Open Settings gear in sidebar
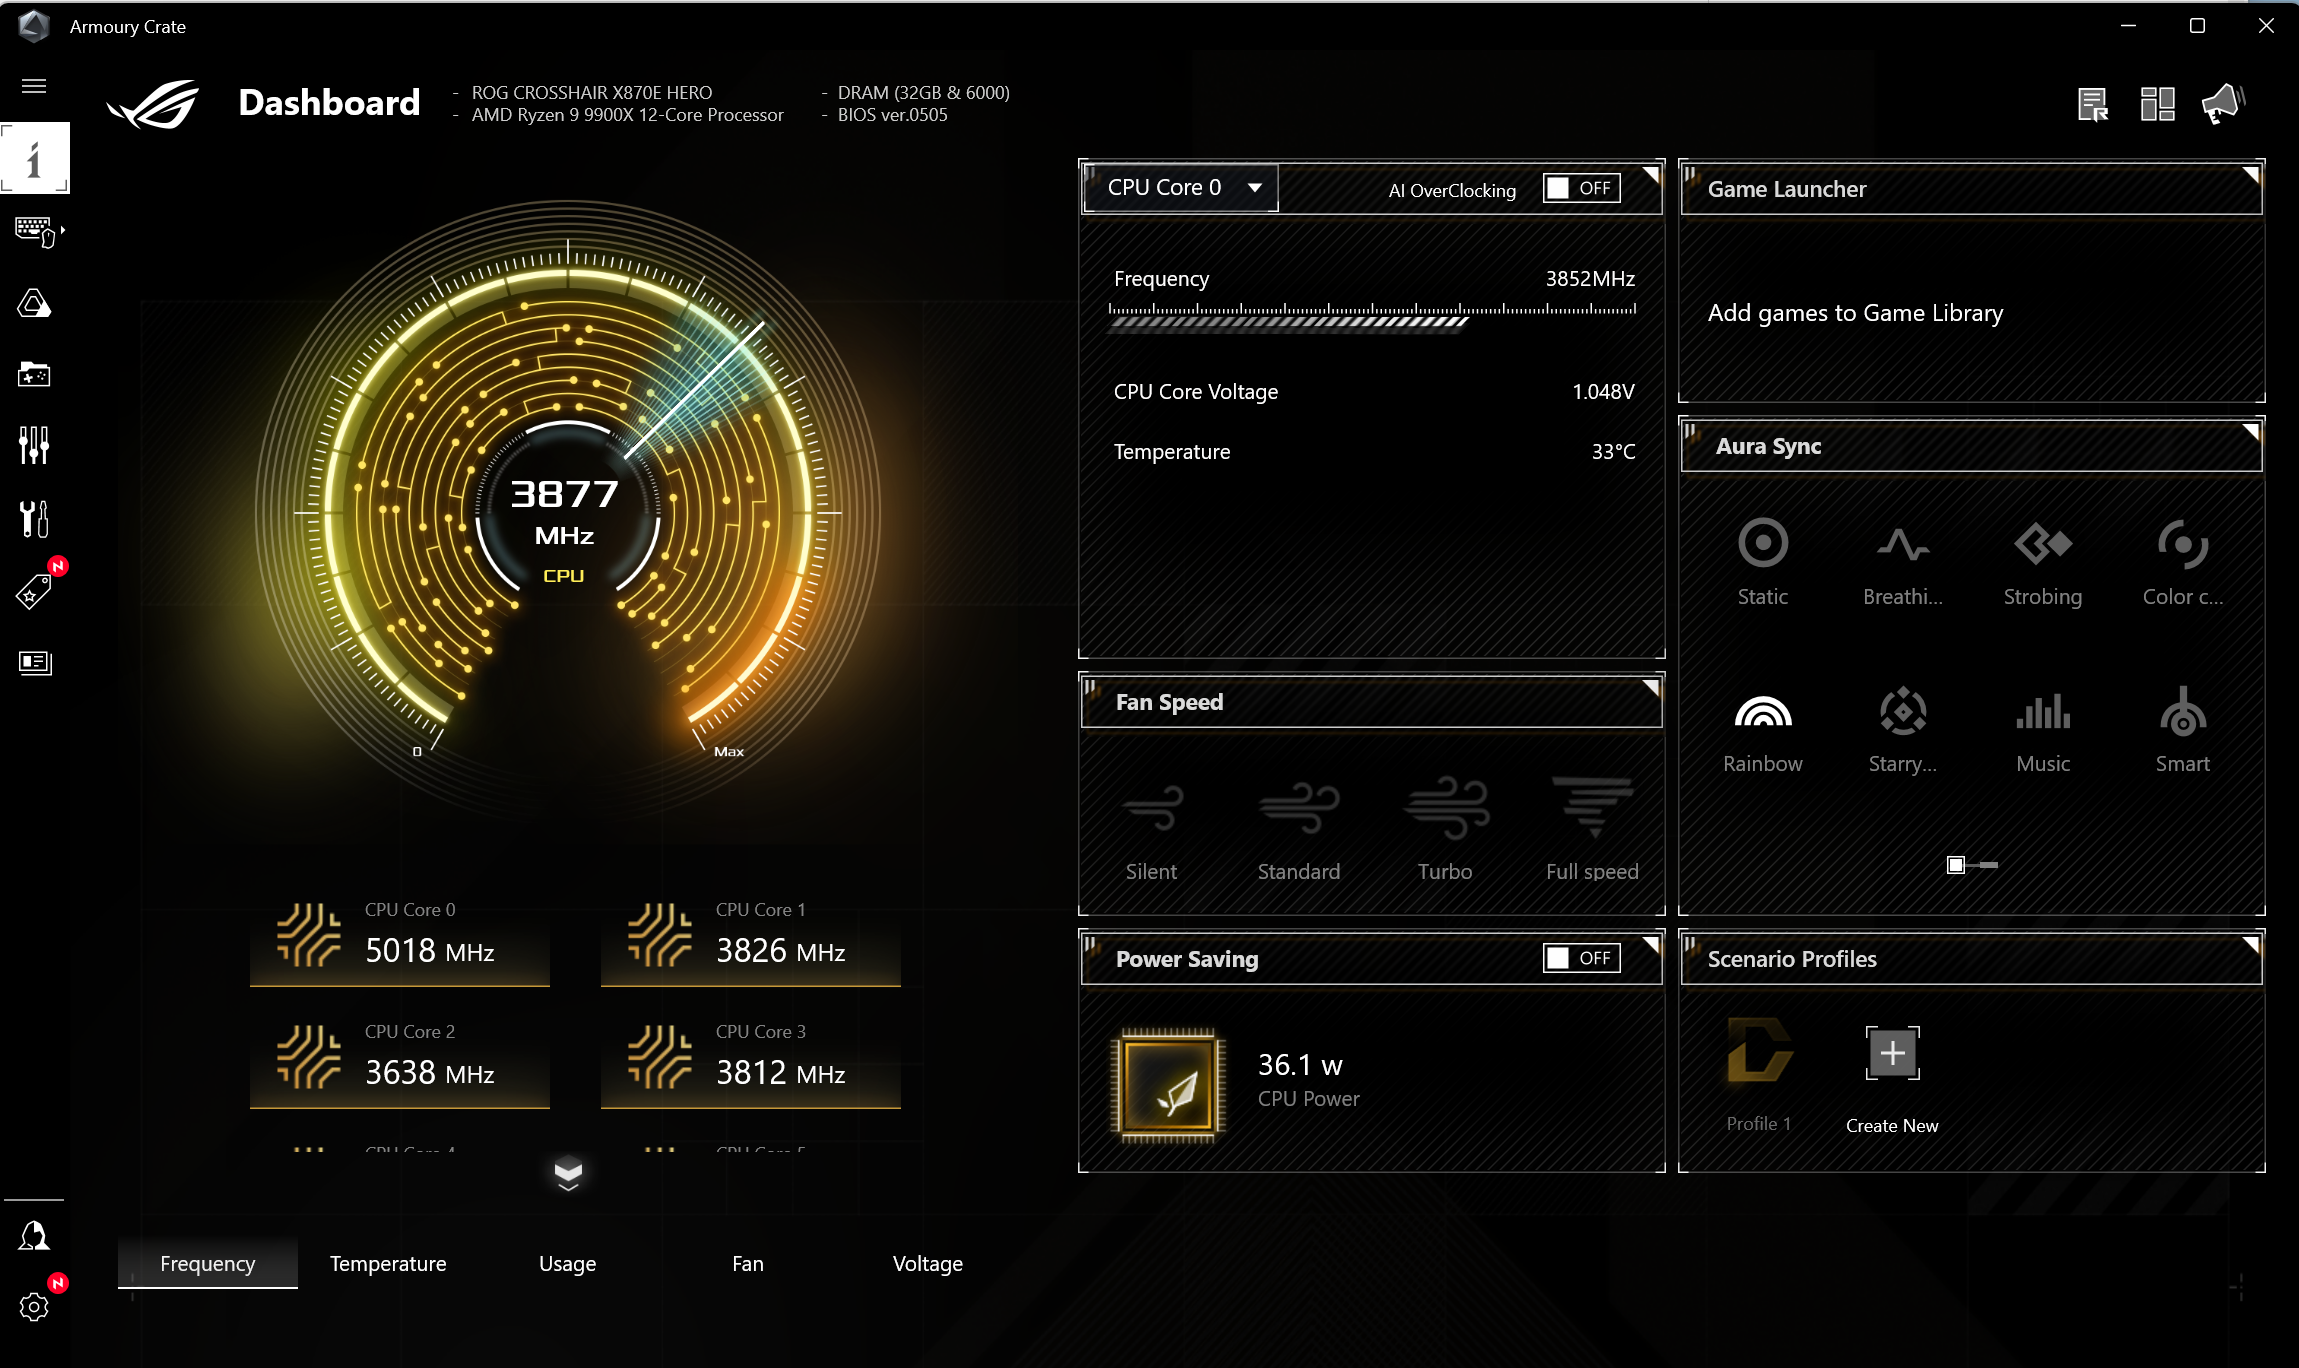 34,1306
